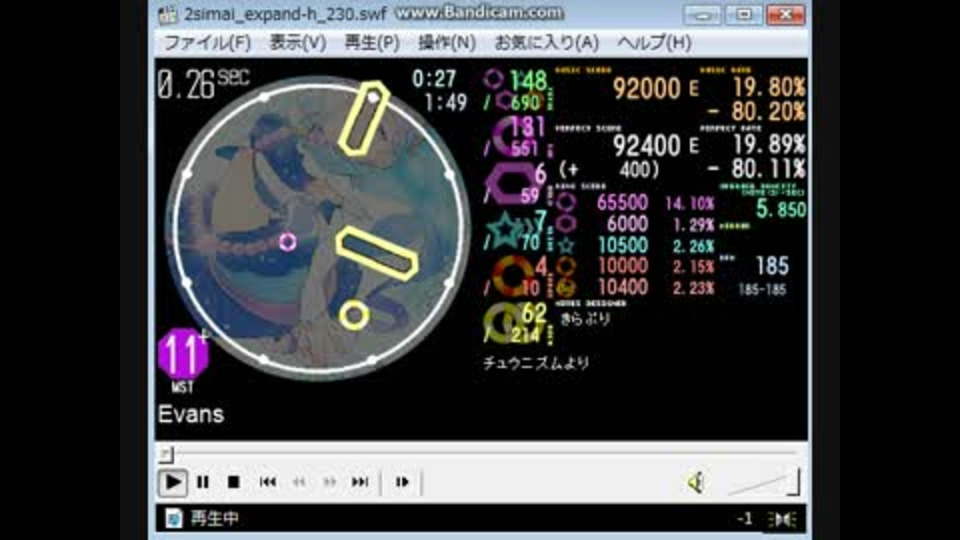The width and height of the screenshot is (960, 540).
Task: Click the 0.26 sec speed display
Action: 203,84
